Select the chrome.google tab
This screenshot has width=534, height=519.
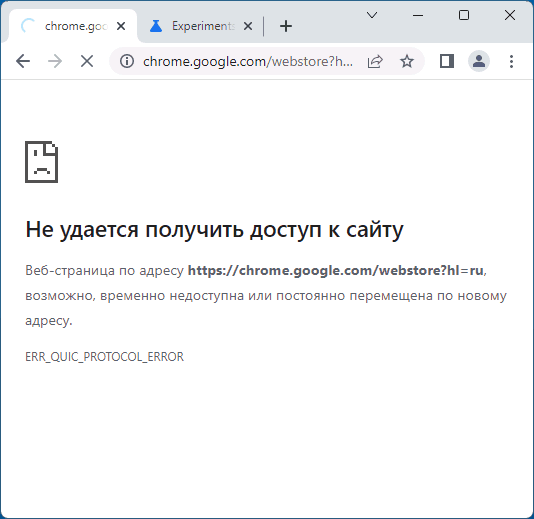(73, 26)
